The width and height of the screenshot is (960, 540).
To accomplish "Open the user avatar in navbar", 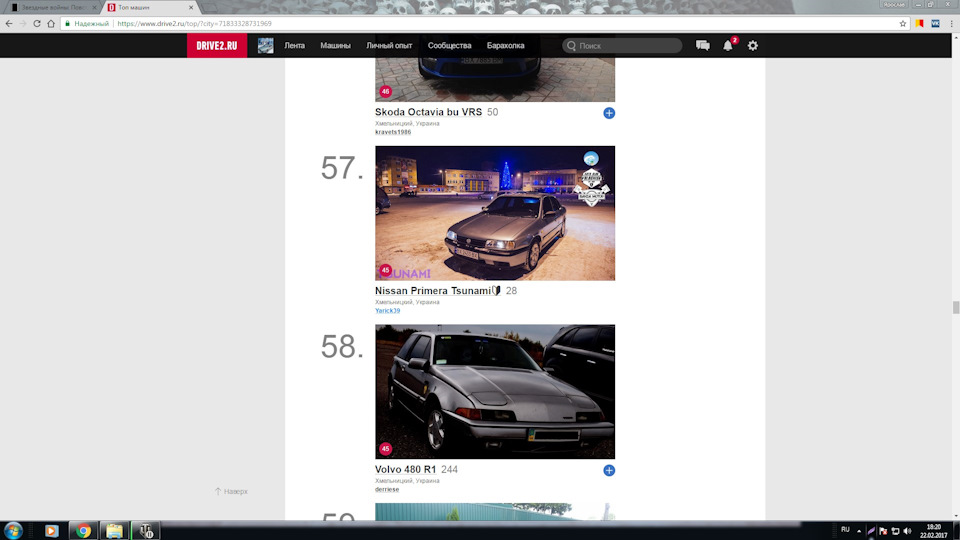I will pos(266,45).
